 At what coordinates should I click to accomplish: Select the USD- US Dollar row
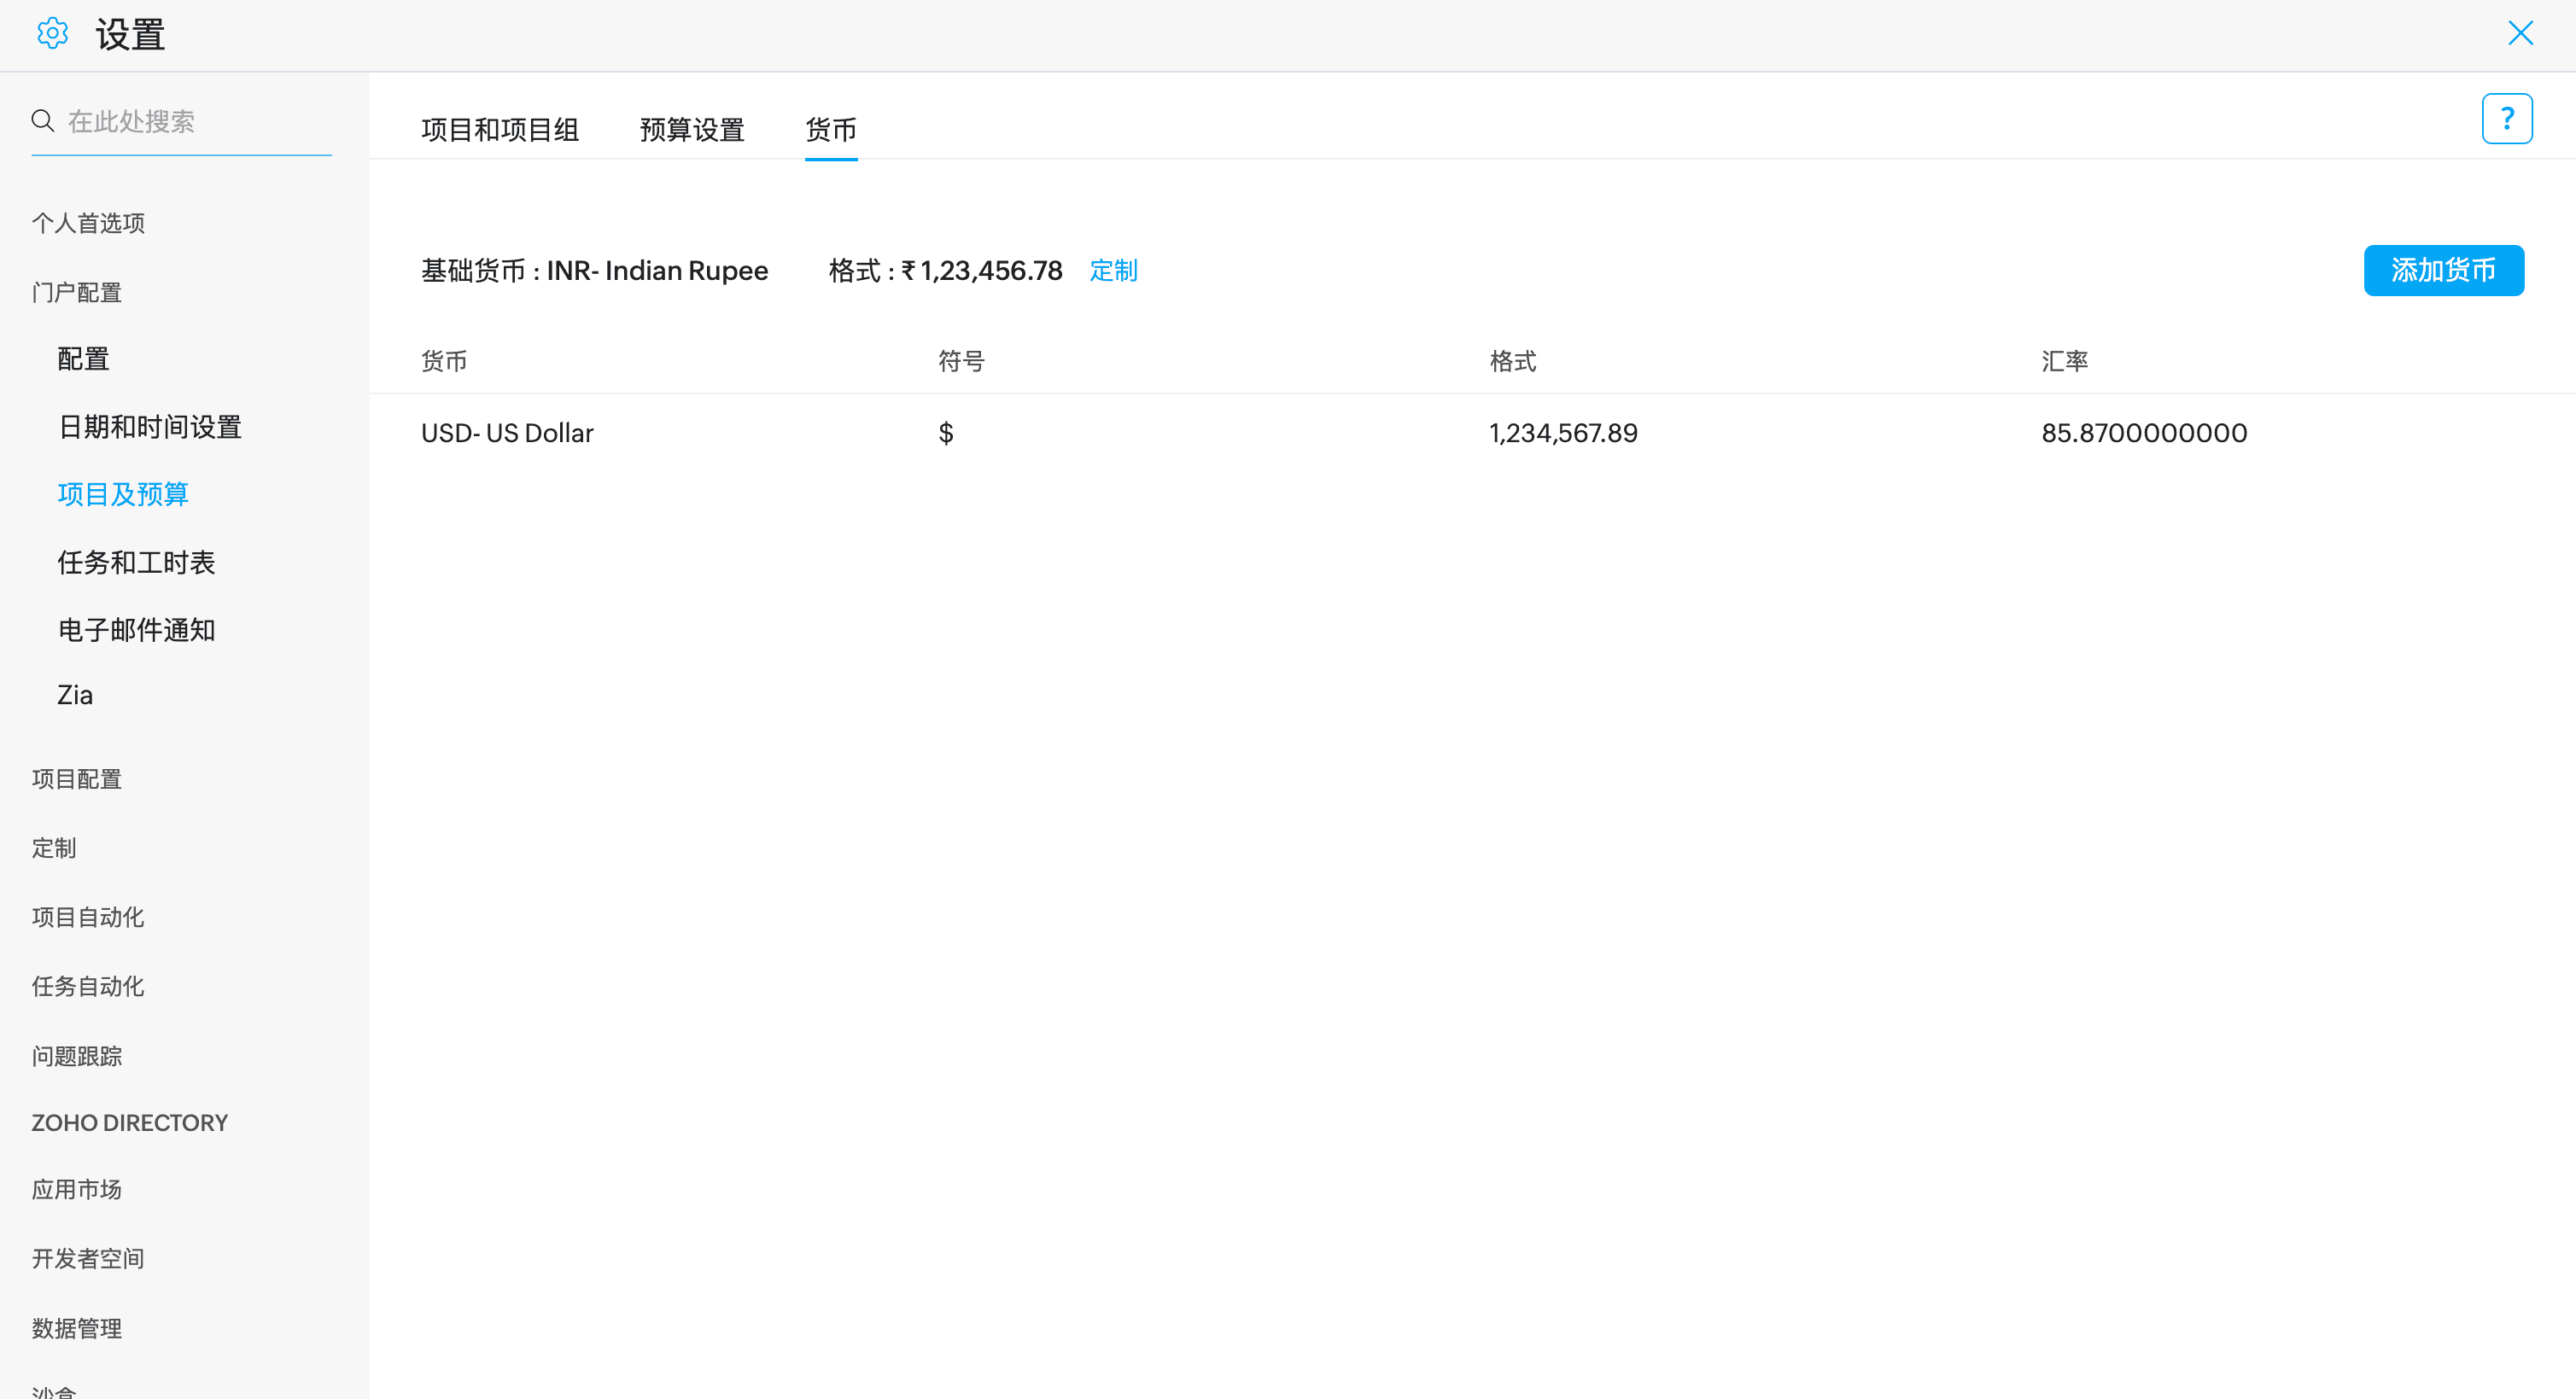tap(507, 433)
